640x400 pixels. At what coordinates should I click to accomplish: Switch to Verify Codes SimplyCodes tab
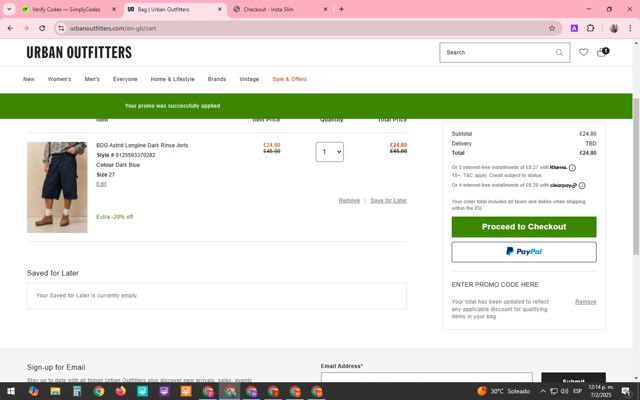tap(66, 9)
